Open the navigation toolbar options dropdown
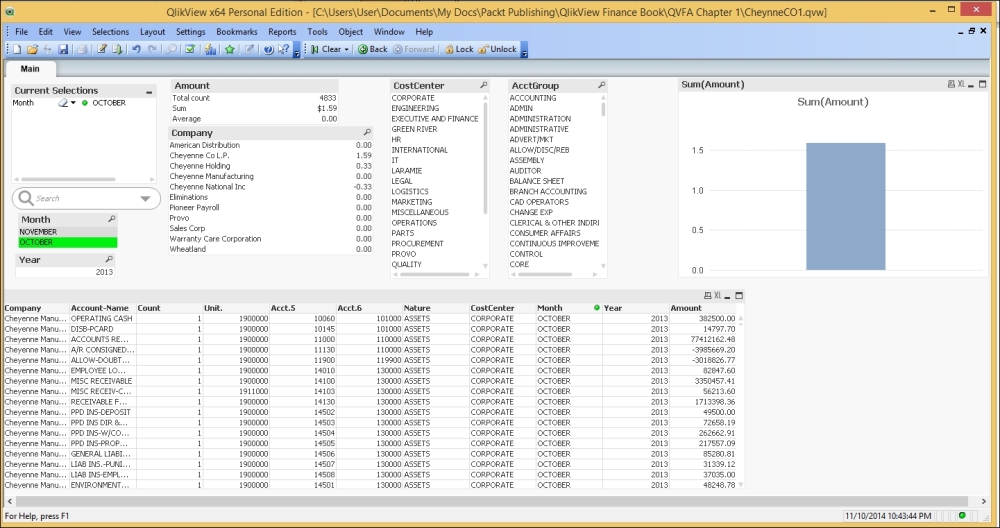The width and height of the screenshot is (1000, 528). point(524,50)
